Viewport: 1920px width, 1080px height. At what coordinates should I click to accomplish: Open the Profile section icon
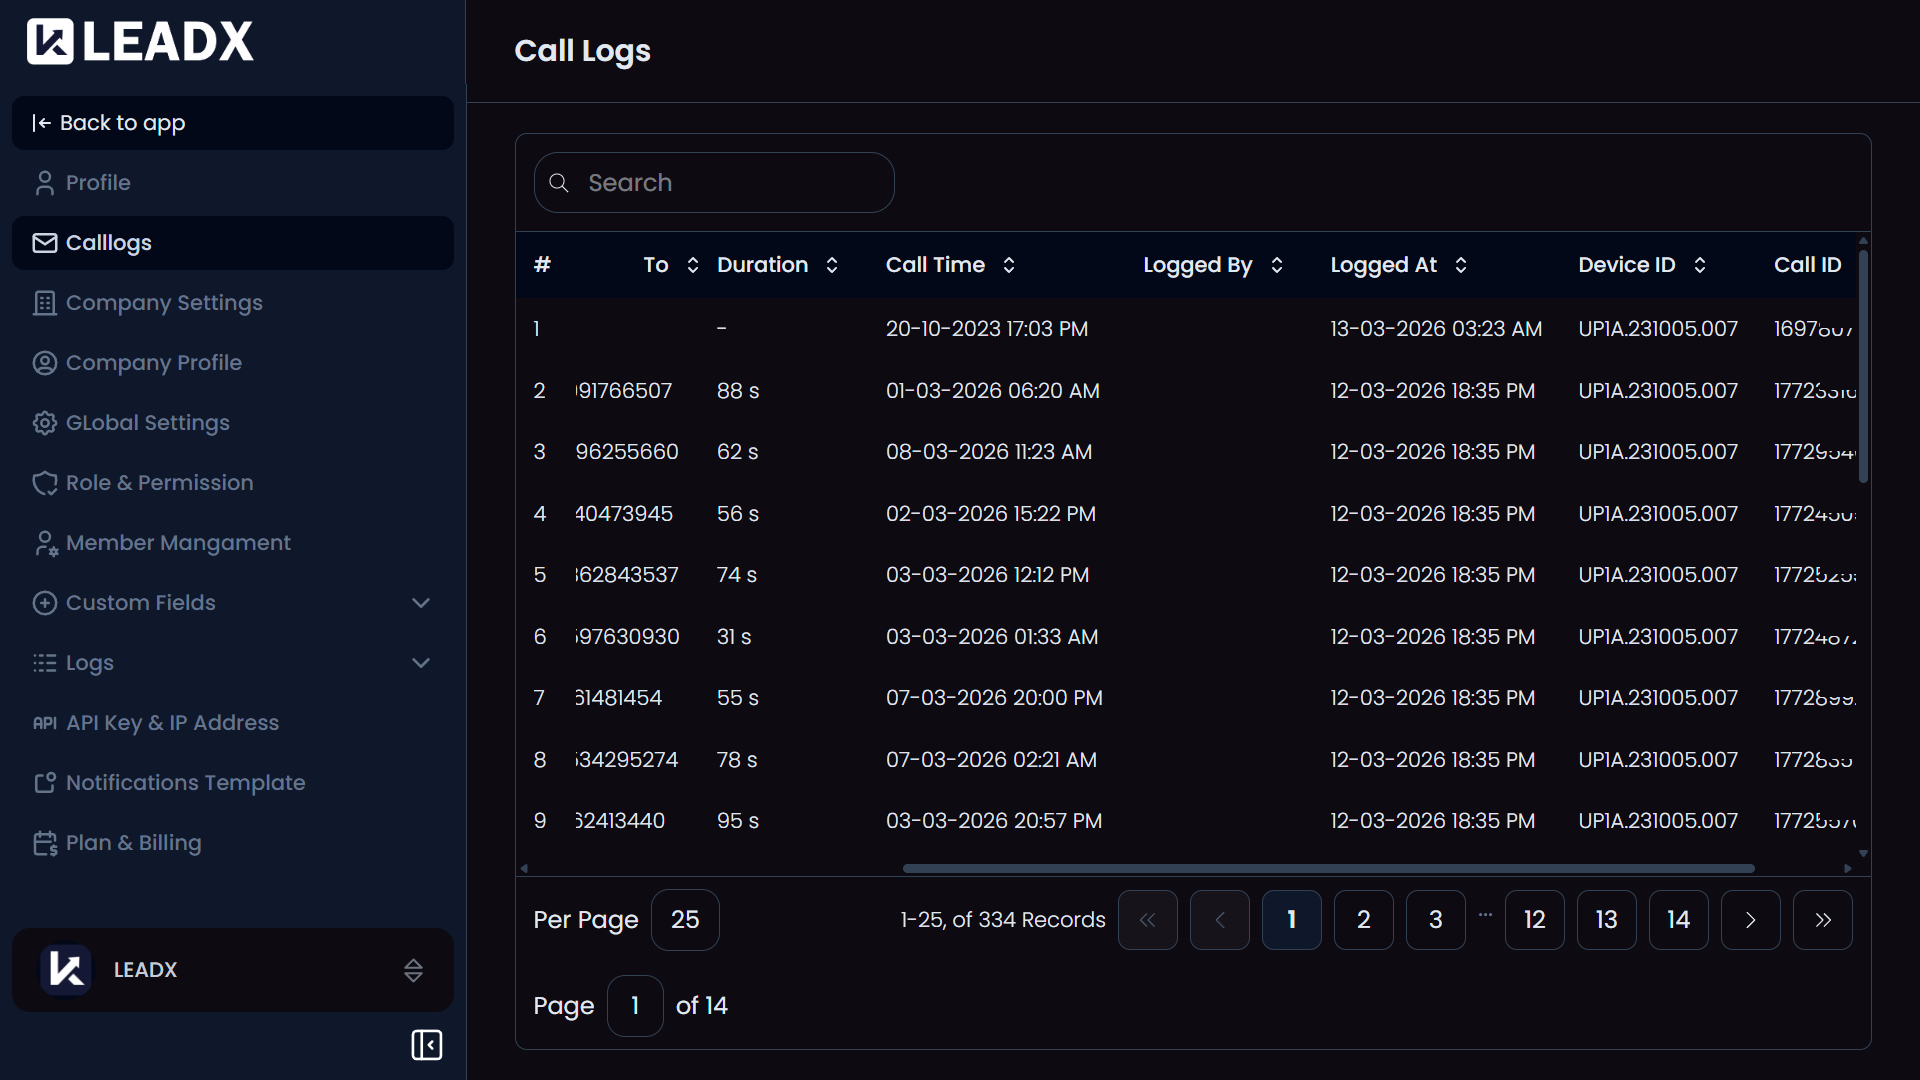click(x=44, y=183)
